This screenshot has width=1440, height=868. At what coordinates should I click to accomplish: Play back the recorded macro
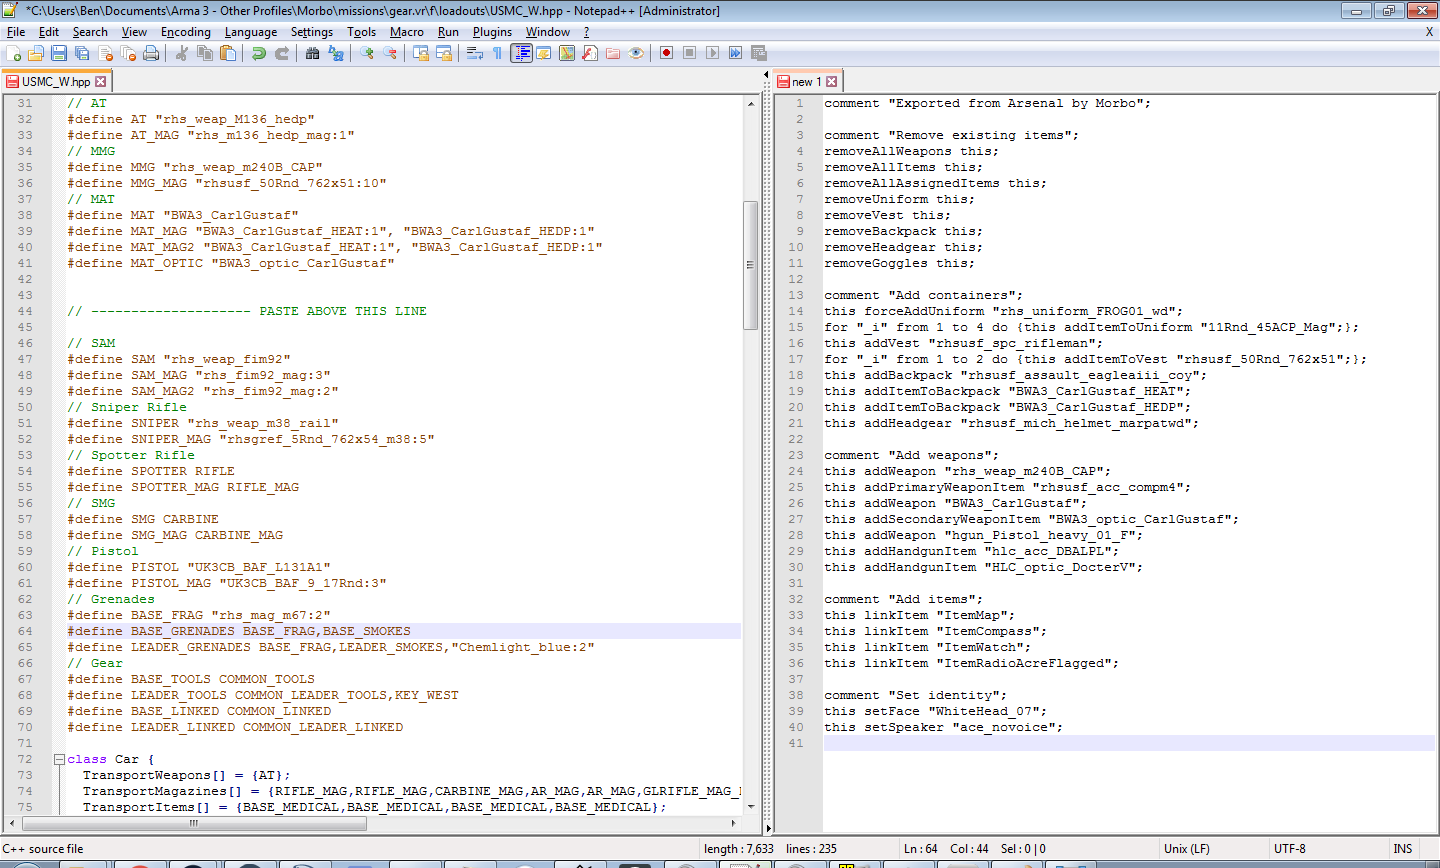pyautogui.click(x=711, y=53)
